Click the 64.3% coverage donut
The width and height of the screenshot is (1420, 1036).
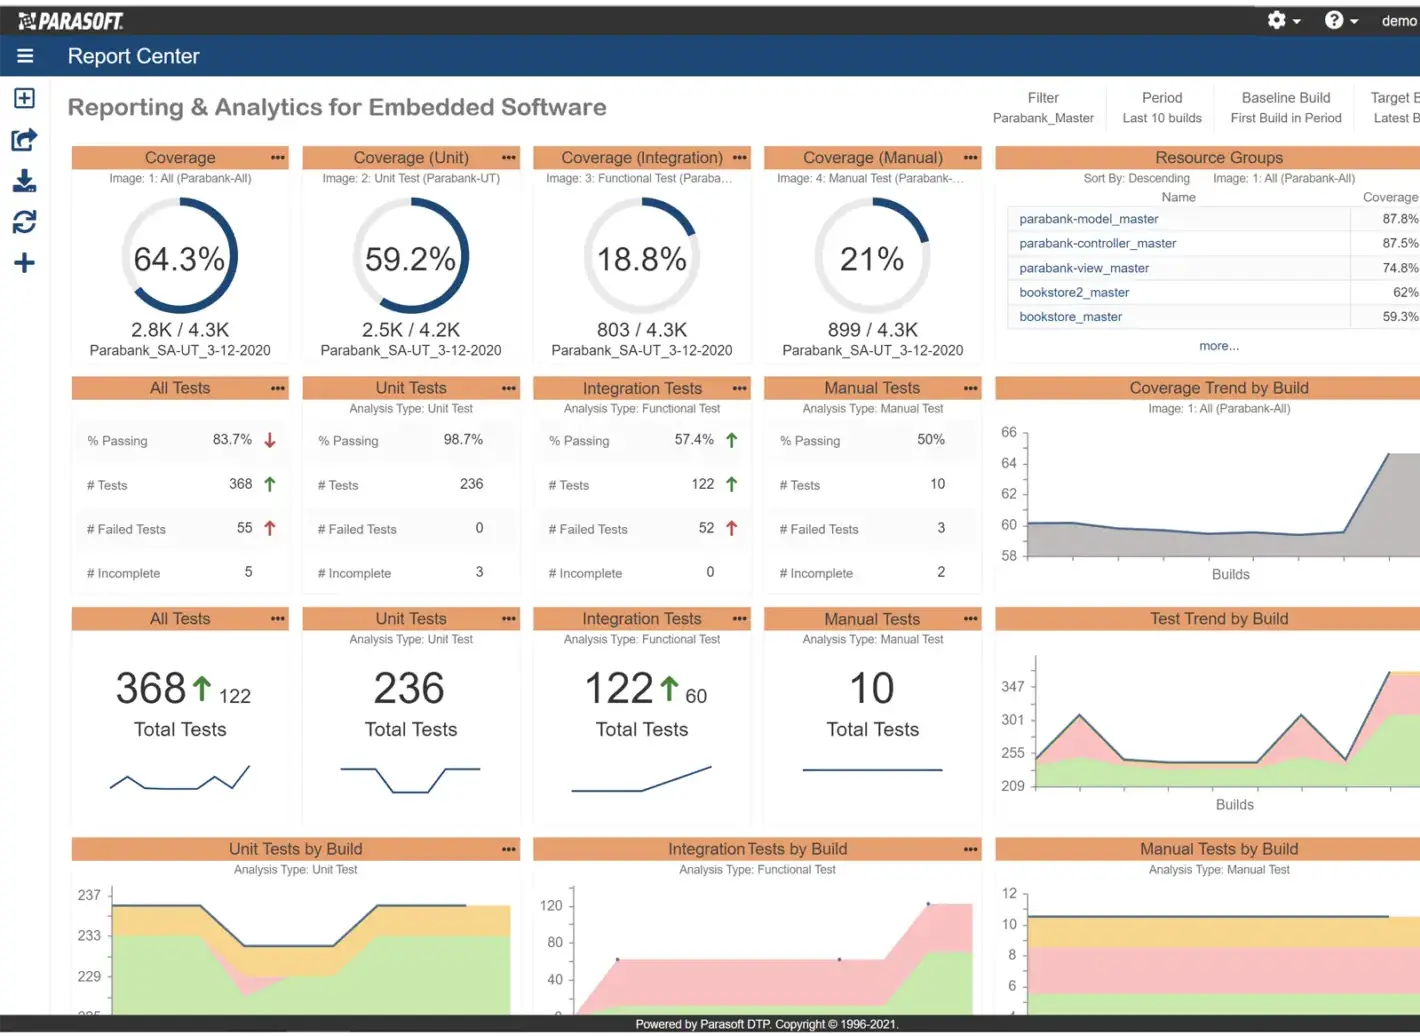click(180, 256)
